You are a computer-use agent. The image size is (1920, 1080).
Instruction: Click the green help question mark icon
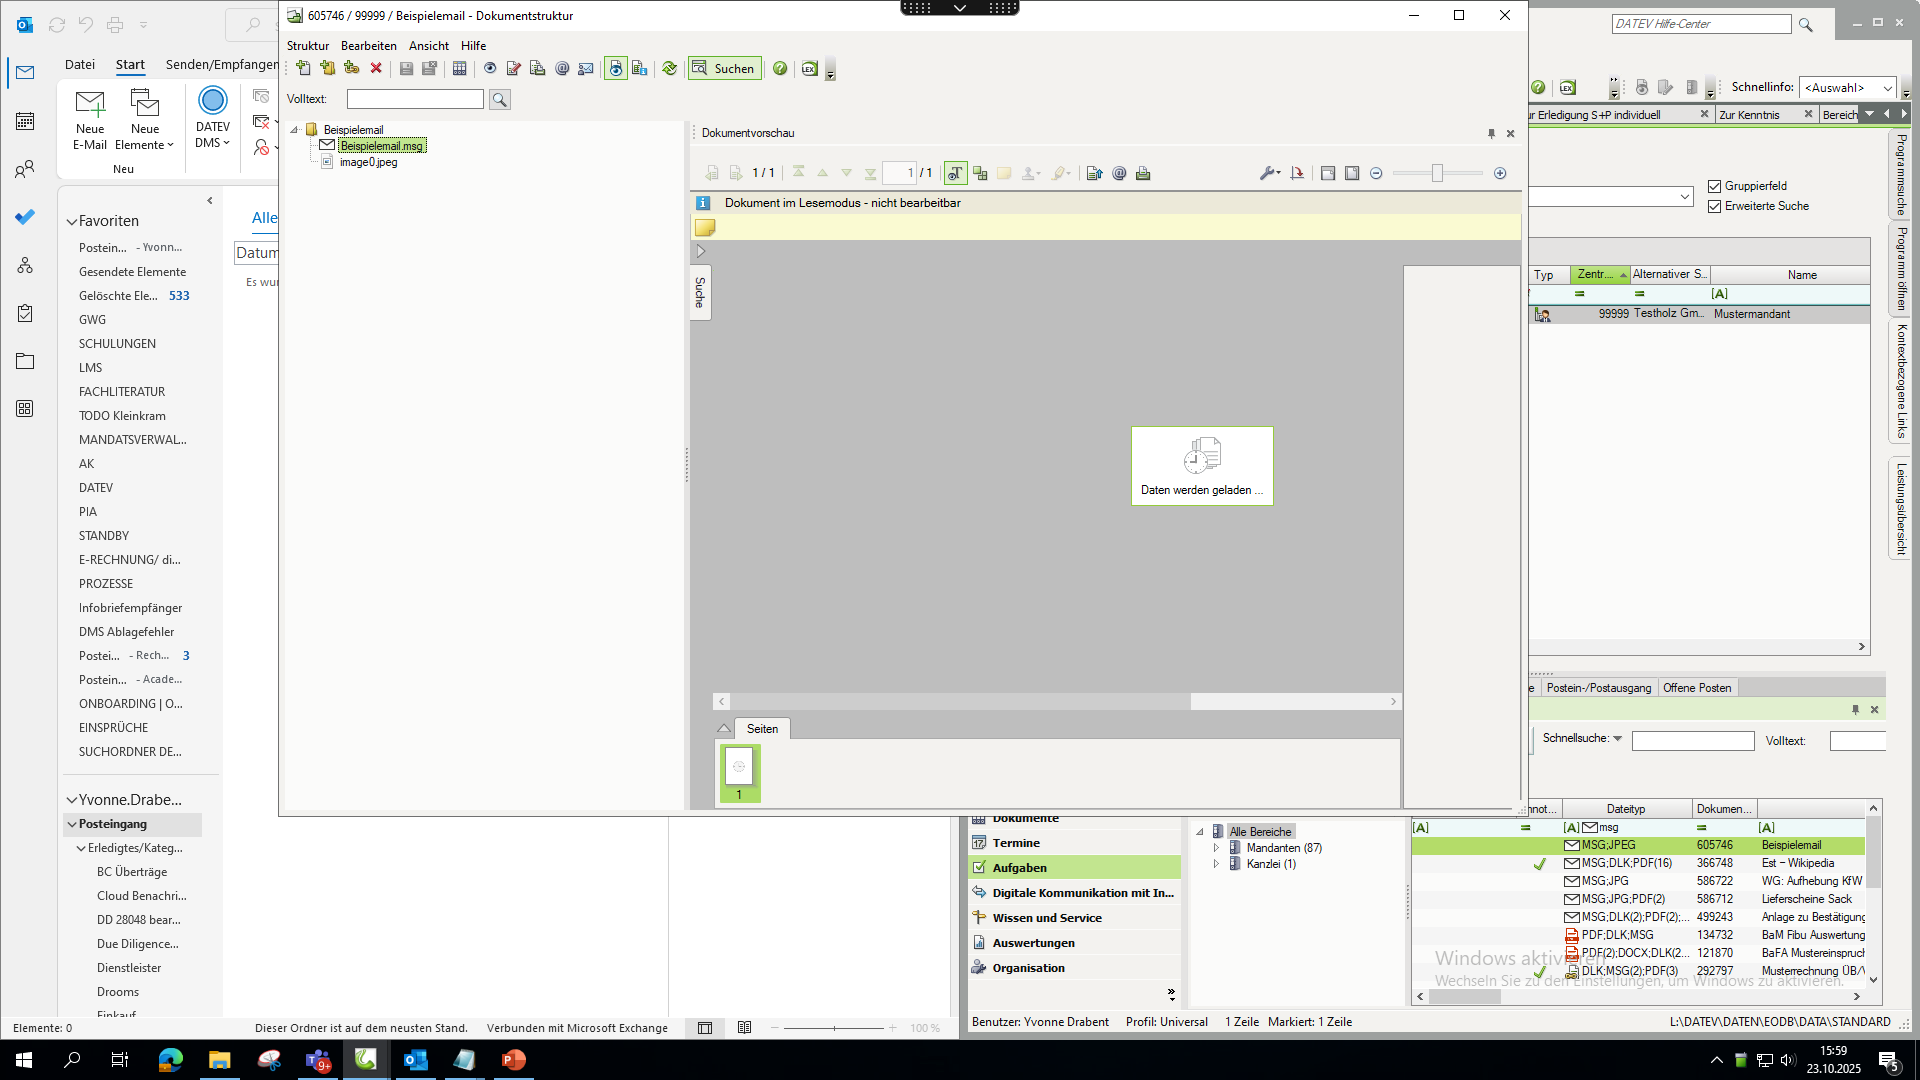click(780, 68)
